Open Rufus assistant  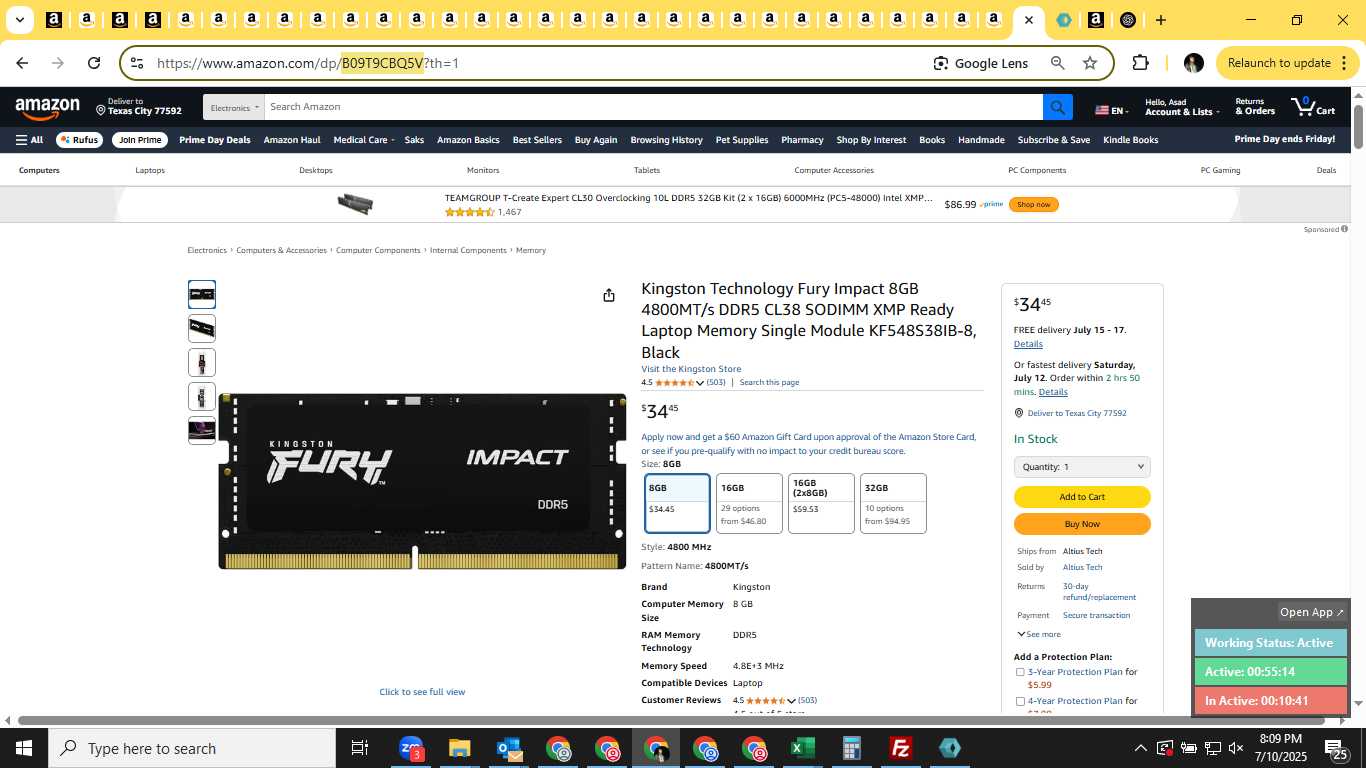[79, 140]
